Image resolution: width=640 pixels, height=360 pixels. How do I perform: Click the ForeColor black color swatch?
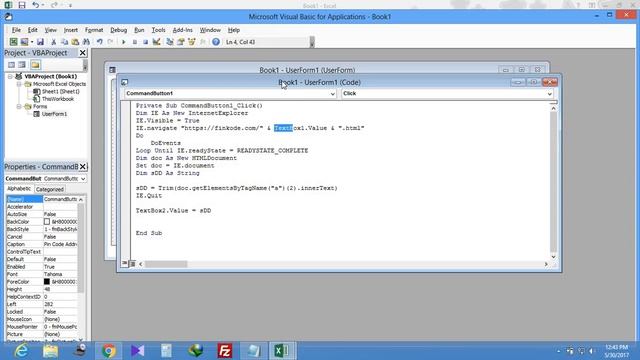tap(47, 282)
